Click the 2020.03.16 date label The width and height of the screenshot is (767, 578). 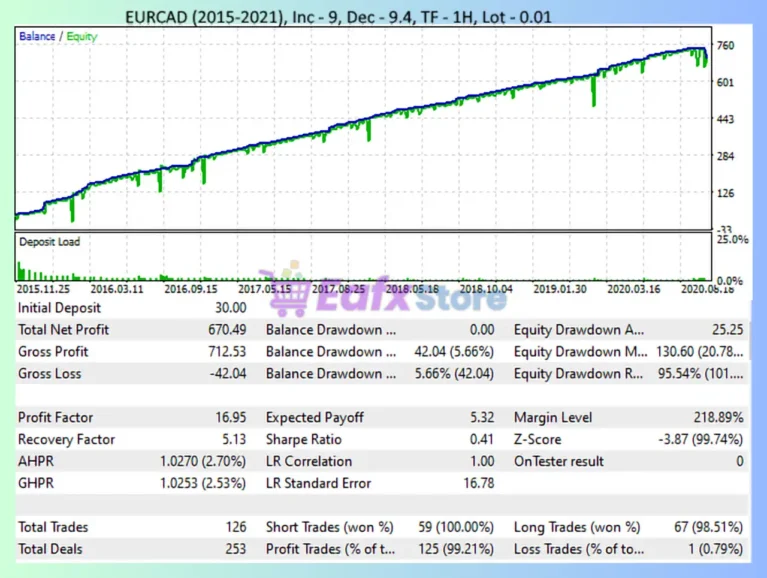coord(633,289)
